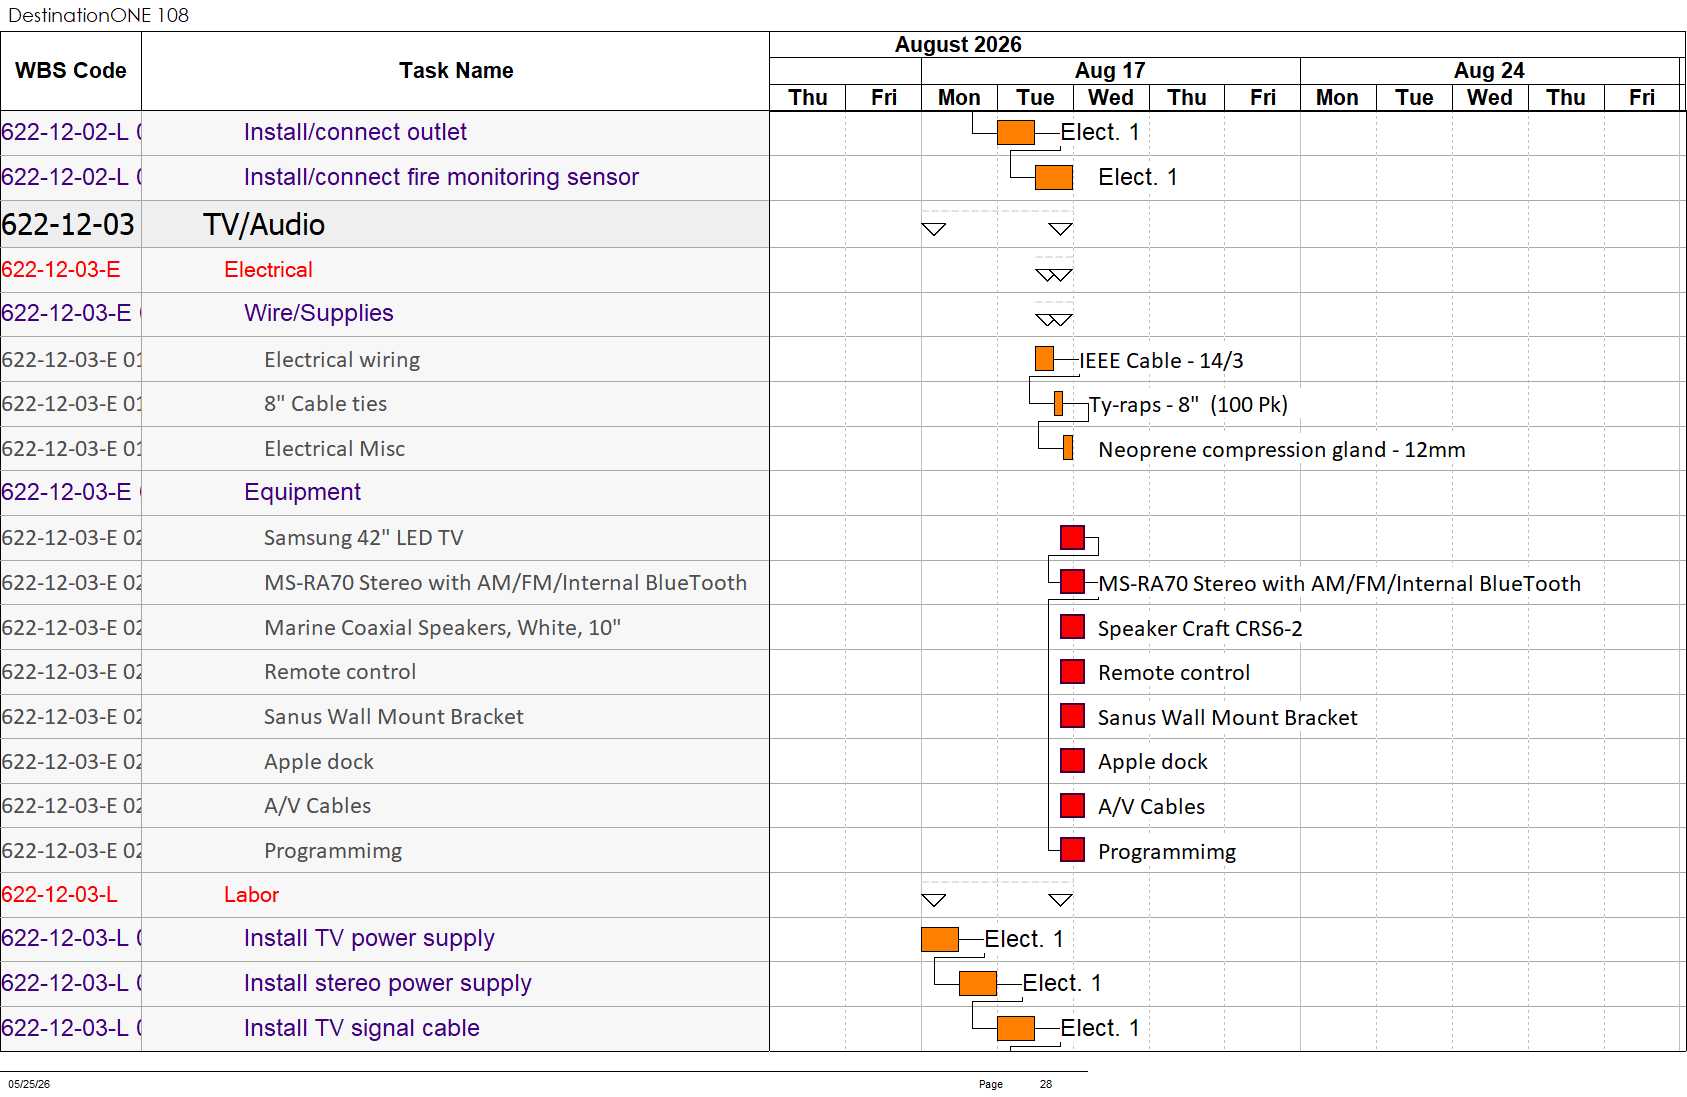Click the Aug 17 week header
1687x1097 pixels.
coord(1110,71)
